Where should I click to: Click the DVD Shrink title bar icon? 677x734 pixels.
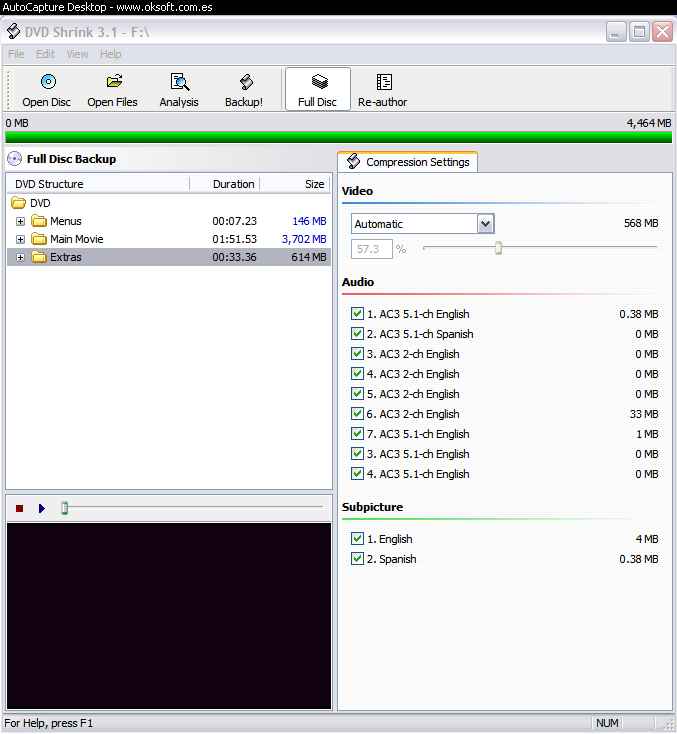[x=13, y=31]
